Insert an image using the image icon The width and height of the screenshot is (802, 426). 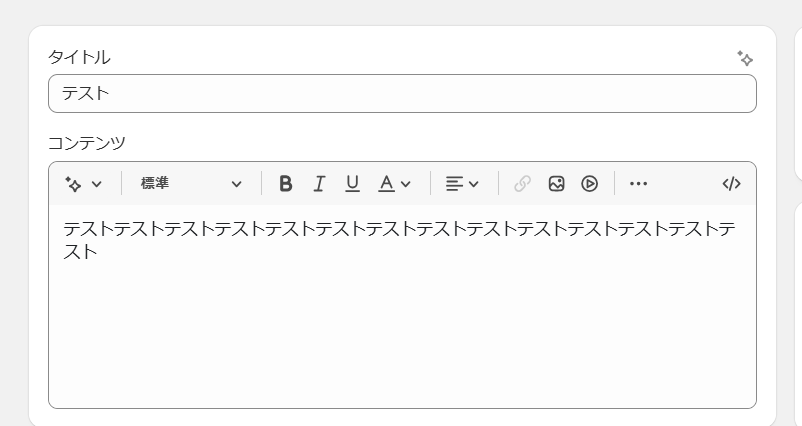556,184
